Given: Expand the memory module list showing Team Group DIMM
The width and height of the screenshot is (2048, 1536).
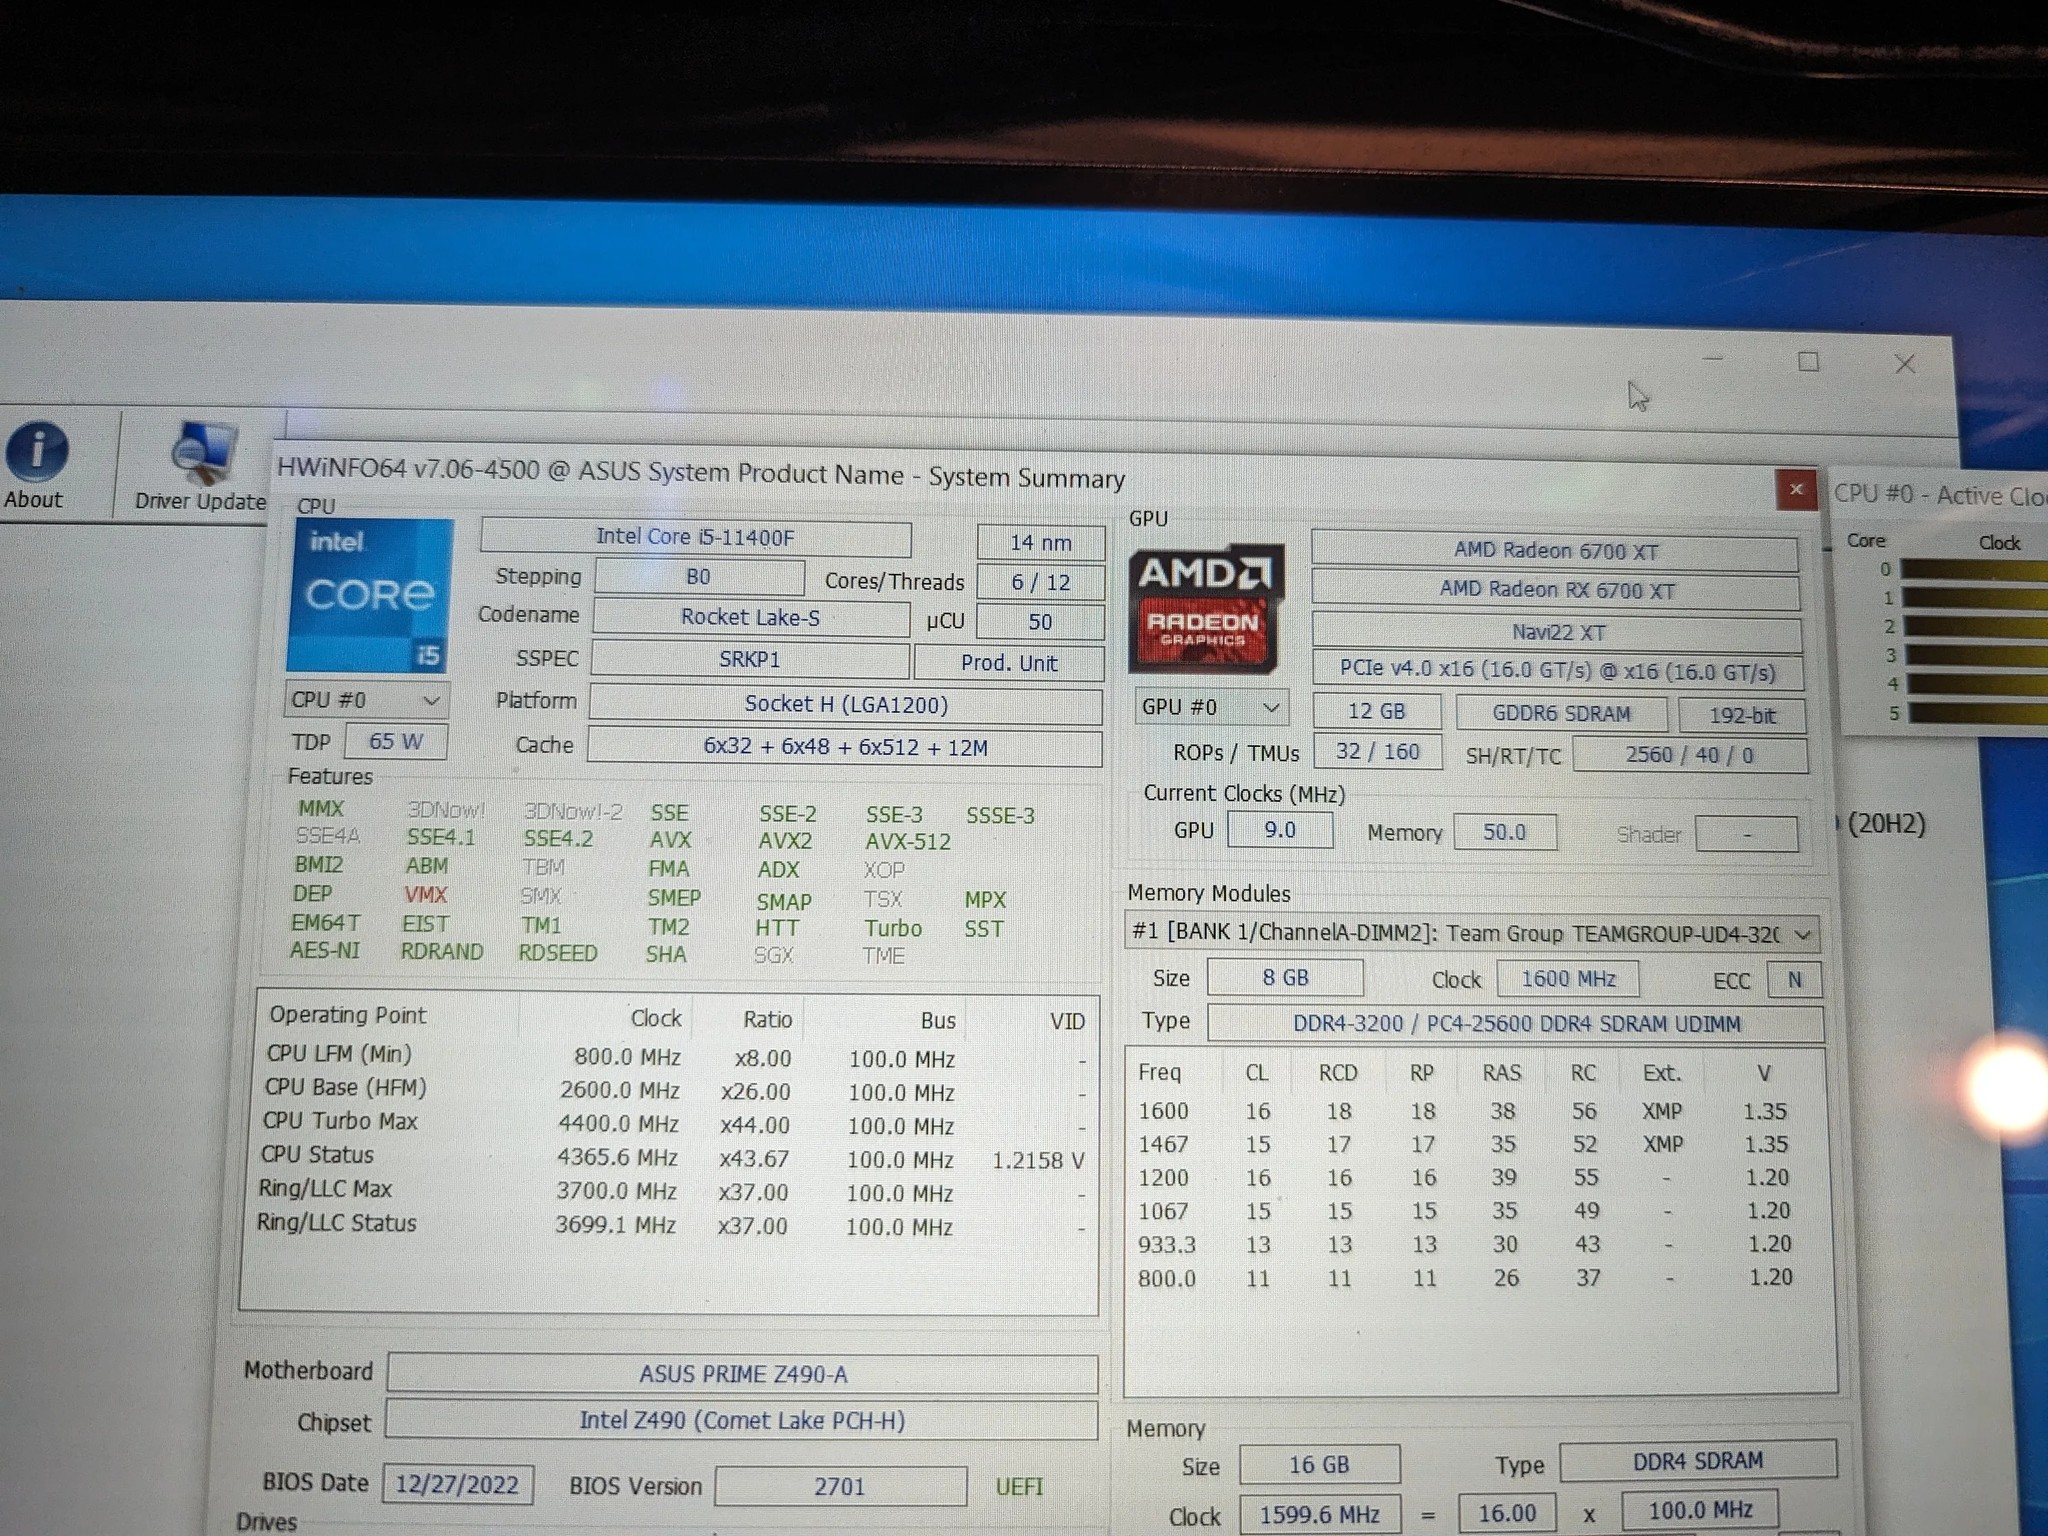Looking at the screenshot, I should point(1804,933).
